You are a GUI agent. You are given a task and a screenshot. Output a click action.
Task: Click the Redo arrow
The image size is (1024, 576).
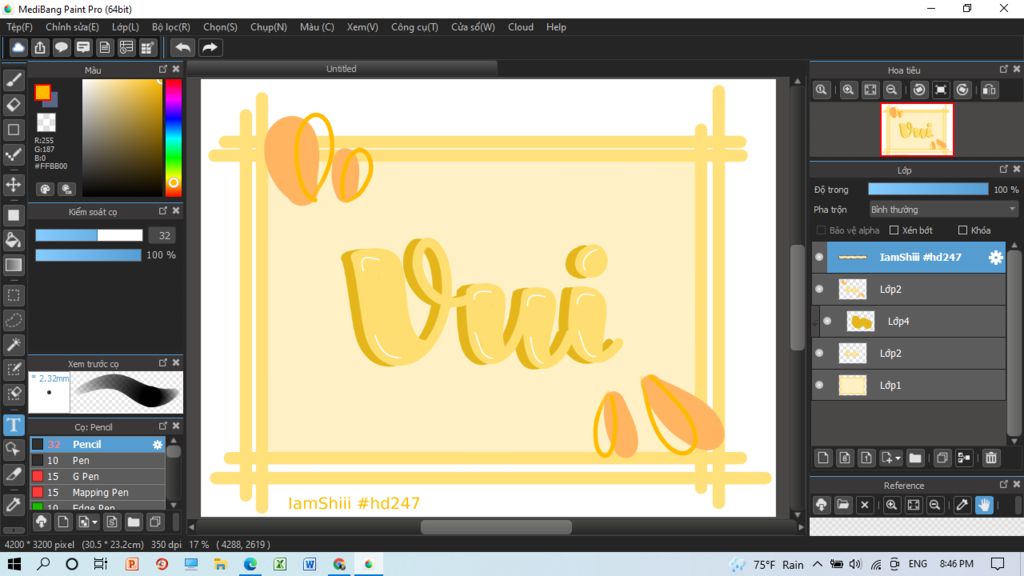point(210,48)
